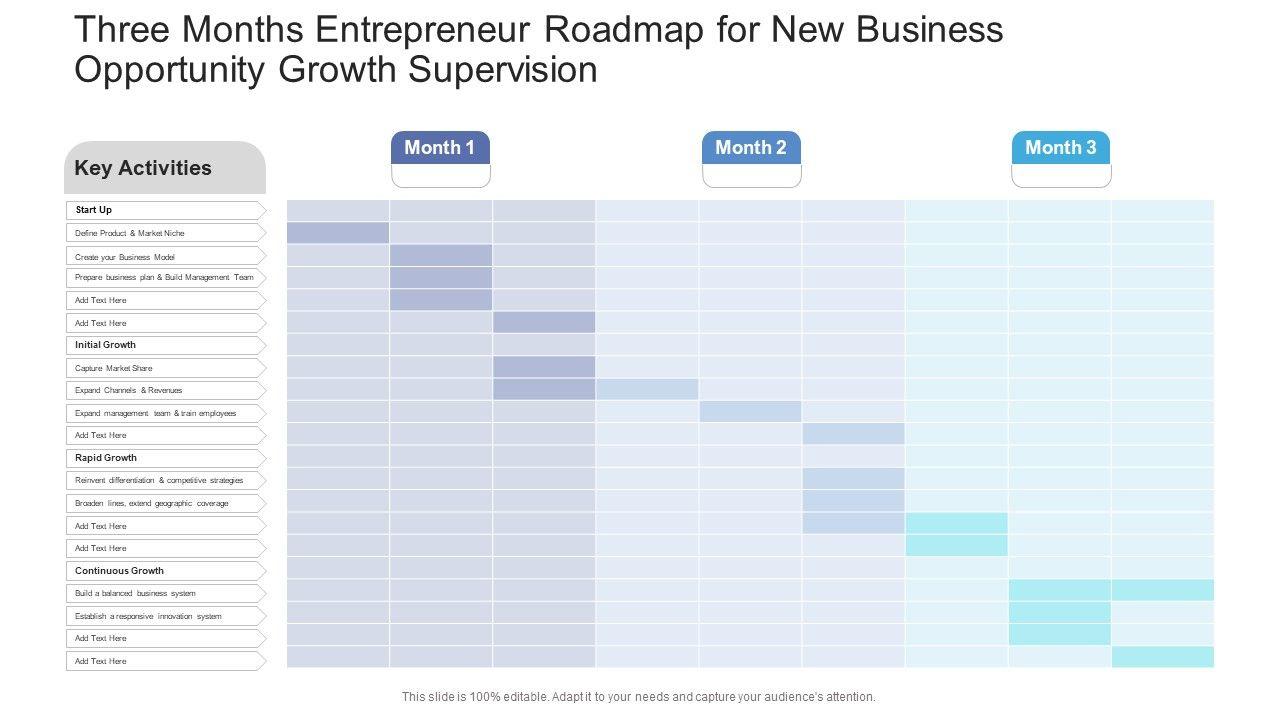Click Prepare business plan & Build Management Team
Viewport: 1280px width, 720px height.
click(x=164, y=277)
